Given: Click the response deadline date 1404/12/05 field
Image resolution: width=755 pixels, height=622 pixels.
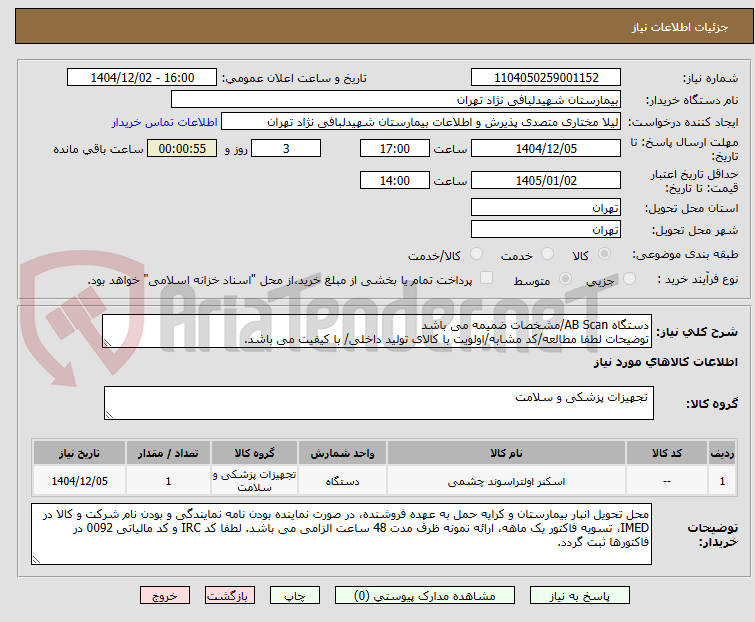Looking at the screenshot, I should 546,148.
